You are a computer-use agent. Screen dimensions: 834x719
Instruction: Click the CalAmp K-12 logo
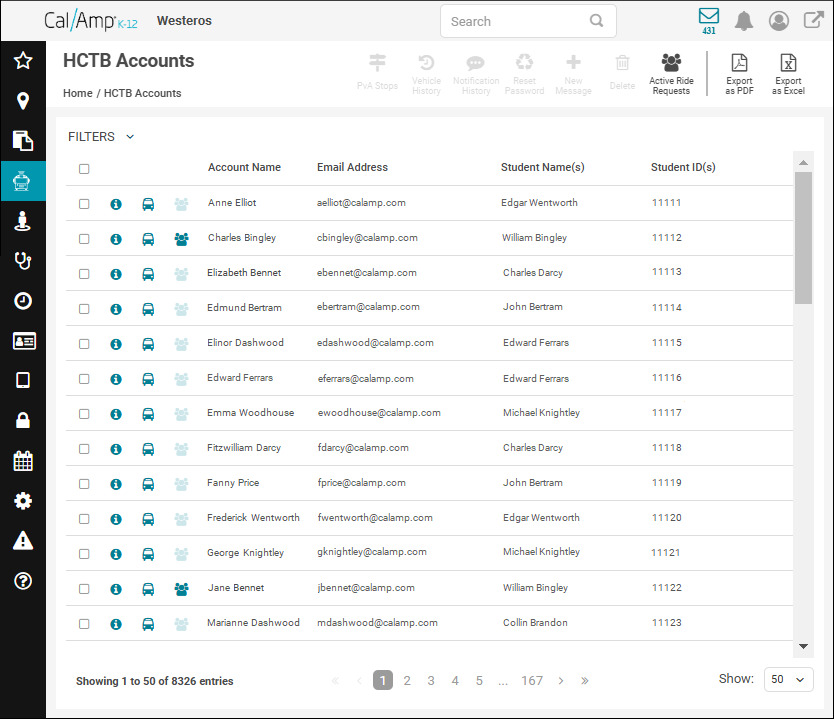click(x=90, y=21)
